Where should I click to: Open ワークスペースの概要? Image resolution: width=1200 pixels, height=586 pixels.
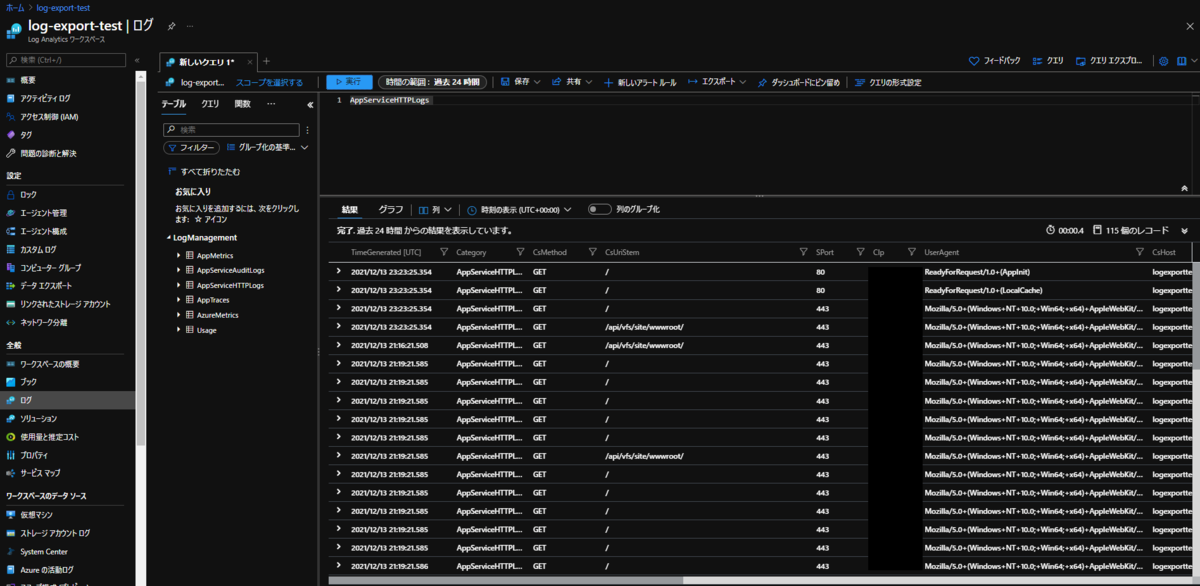click(x=50, y=364)
